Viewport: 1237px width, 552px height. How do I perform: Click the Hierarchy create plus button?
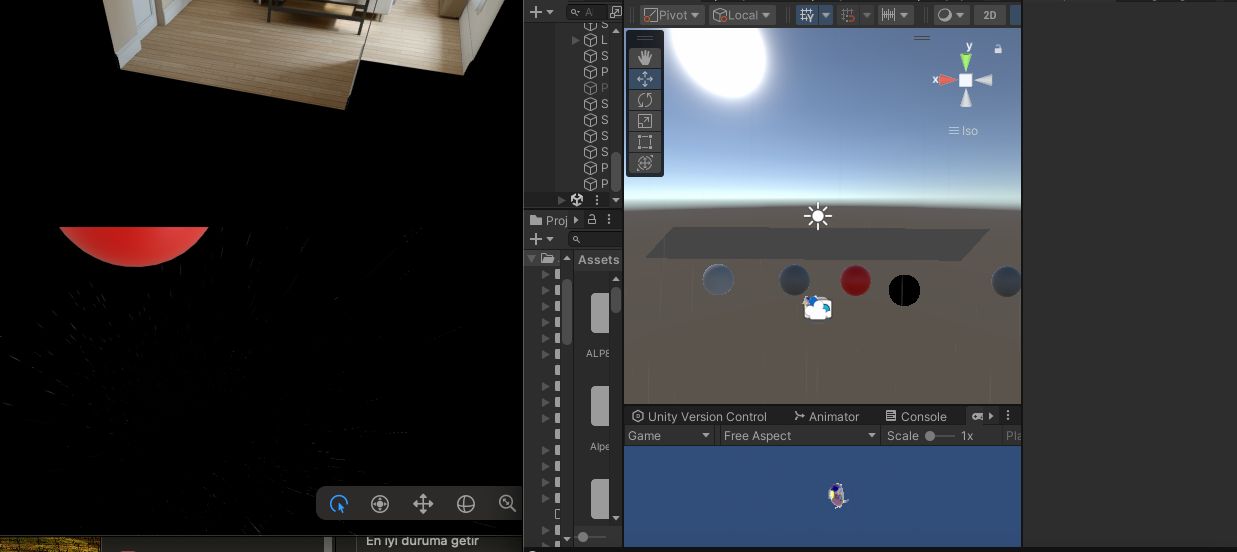(541, 12)
